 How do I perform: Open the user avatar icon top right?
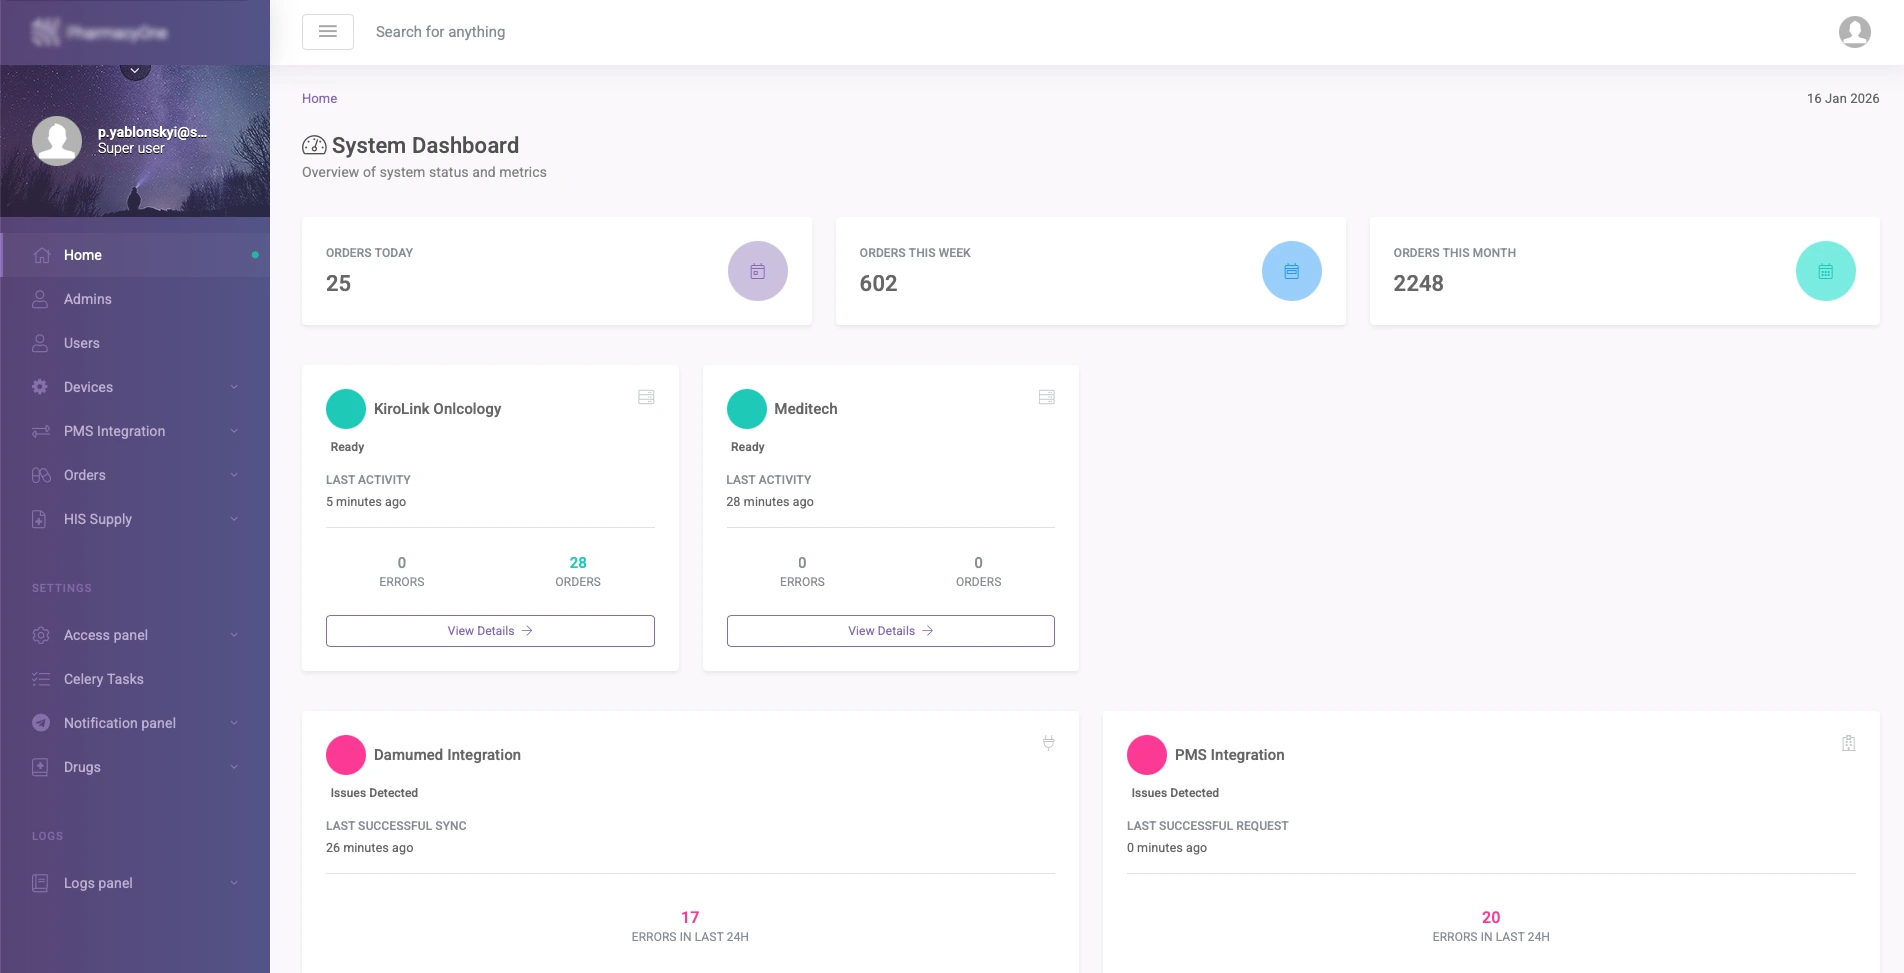1856,31
